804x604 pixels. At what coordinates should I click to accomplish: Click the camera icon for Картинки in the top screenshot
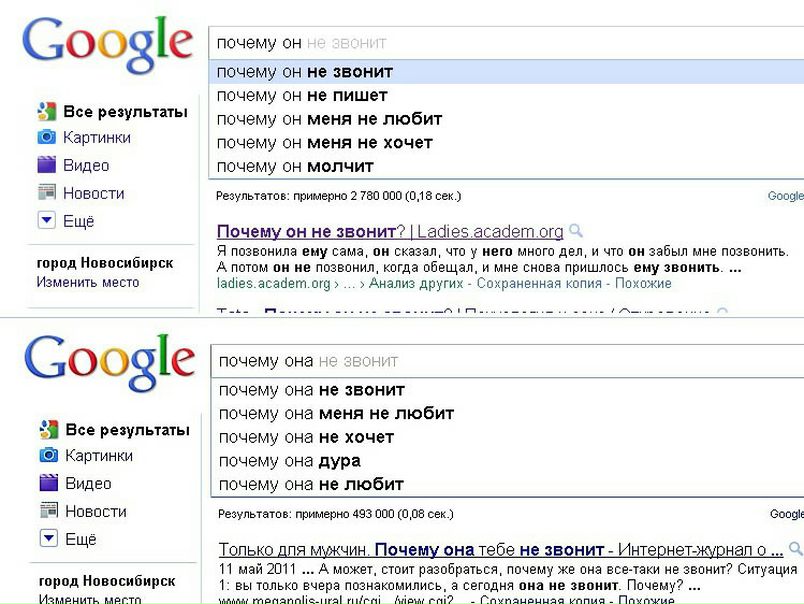coord(46,138)
